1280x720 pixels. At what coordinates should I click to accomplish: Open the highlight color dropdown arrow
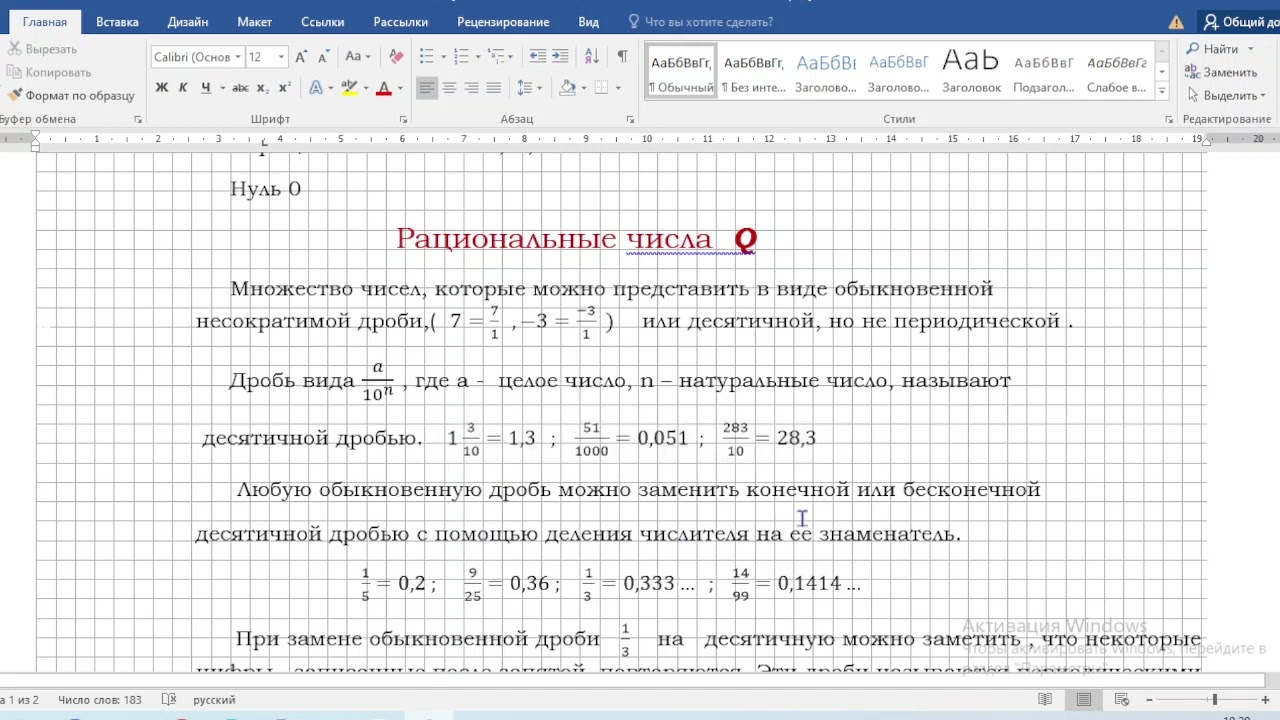(x=365, y=88)
